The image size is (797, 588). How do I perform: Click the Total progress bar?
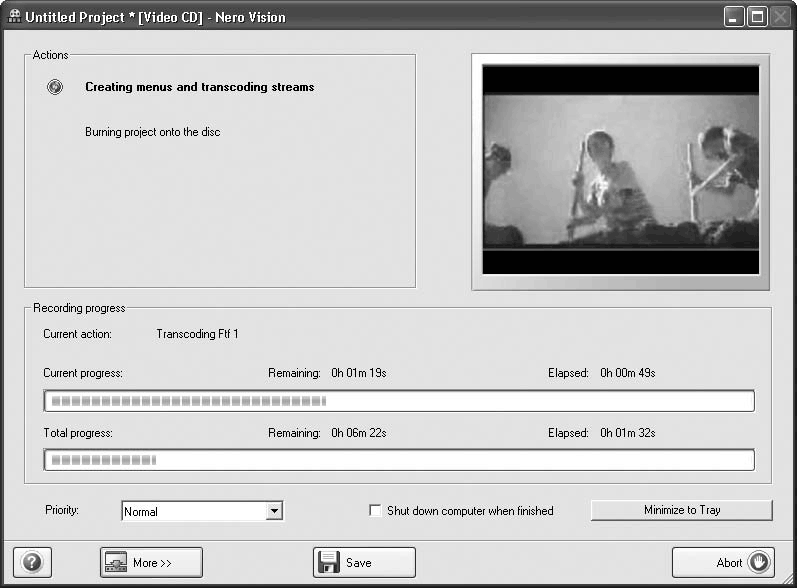coord(398,460)
